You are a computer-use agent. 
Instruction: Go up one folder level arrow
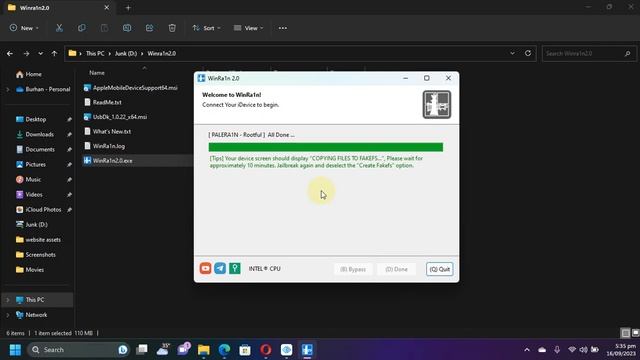tap(54, 53)
